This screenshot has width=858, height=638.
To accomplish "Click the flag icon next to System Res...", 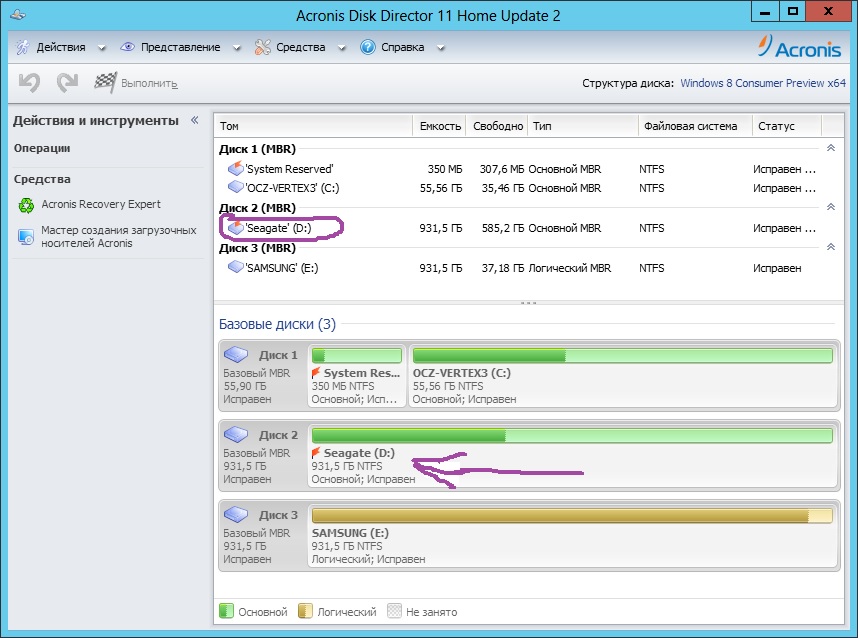I will click(316, 373).
